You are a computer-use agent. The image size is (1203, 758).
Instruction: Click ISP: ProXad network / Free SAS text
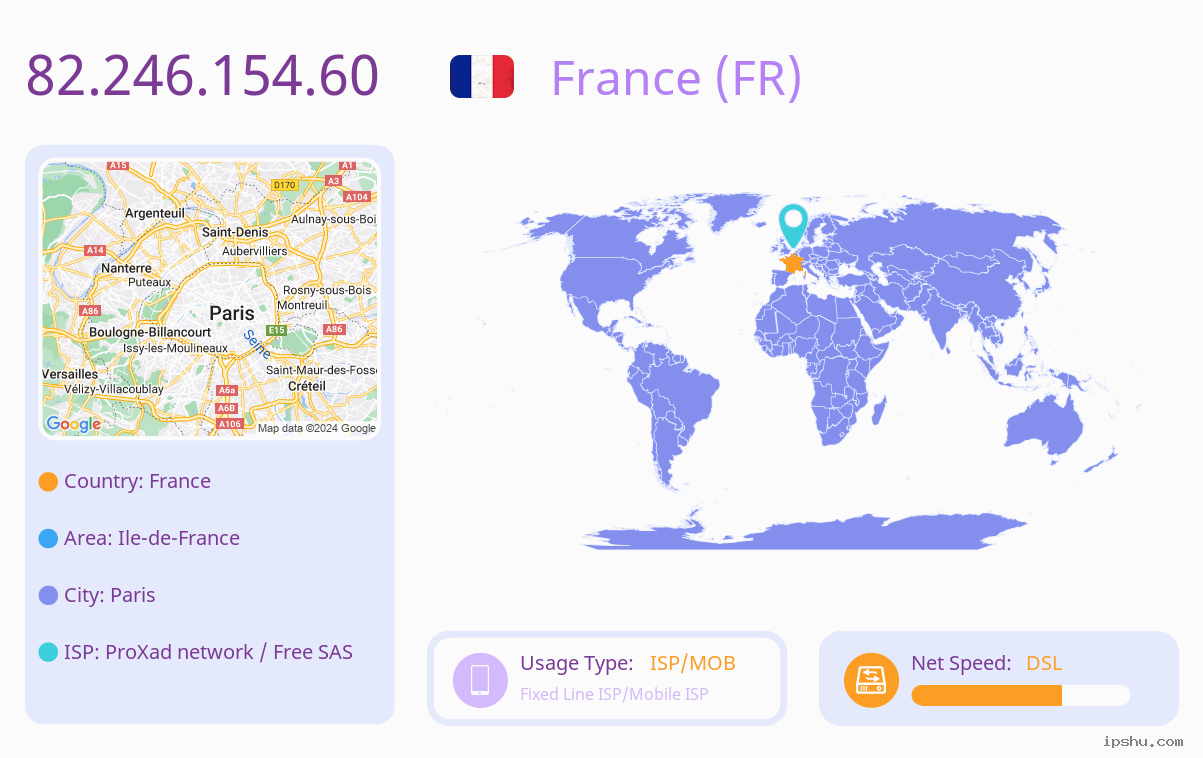208,652
